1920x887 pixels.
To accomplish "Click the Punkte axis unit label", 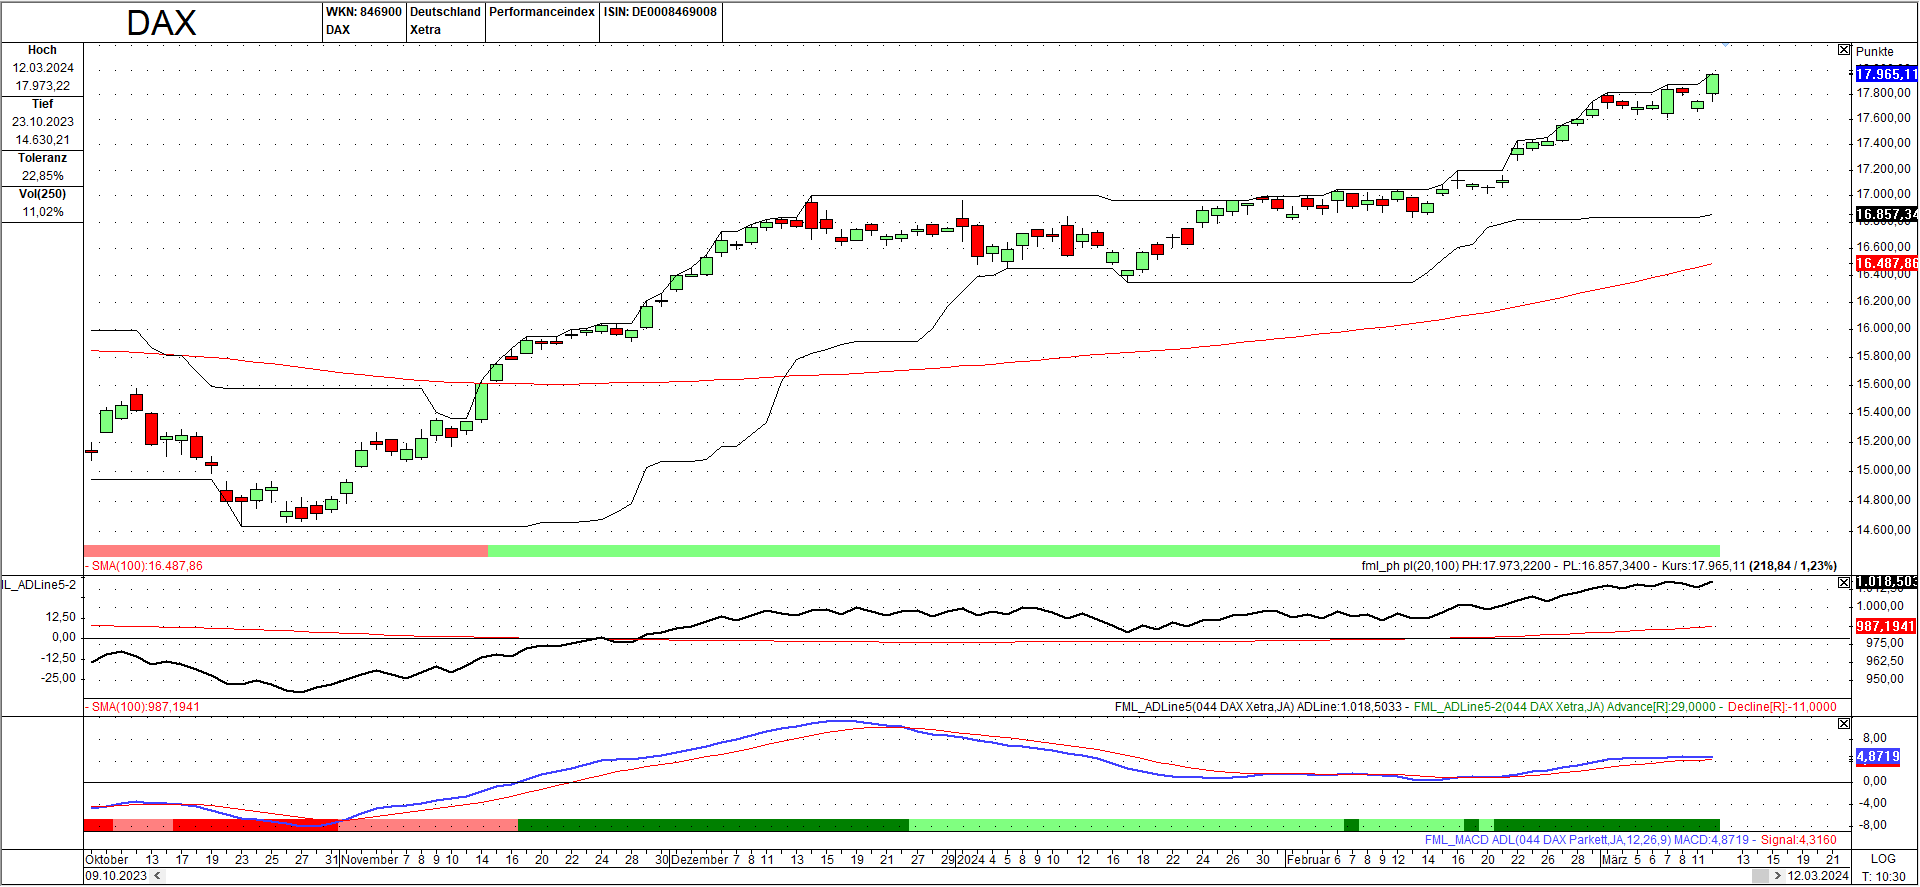I will click(x=1875, y=52).
